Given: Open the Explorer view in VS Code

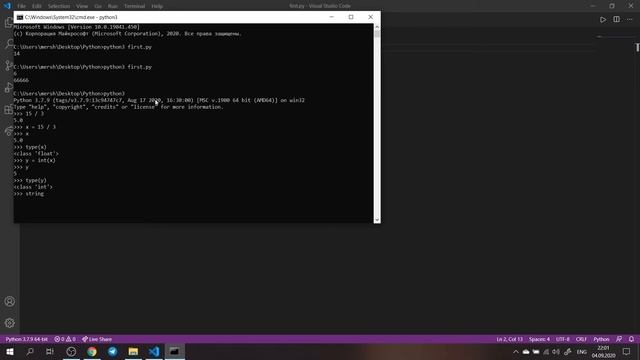Looking at the screenshot, I should pyautogui.click(x=9, y=22).
